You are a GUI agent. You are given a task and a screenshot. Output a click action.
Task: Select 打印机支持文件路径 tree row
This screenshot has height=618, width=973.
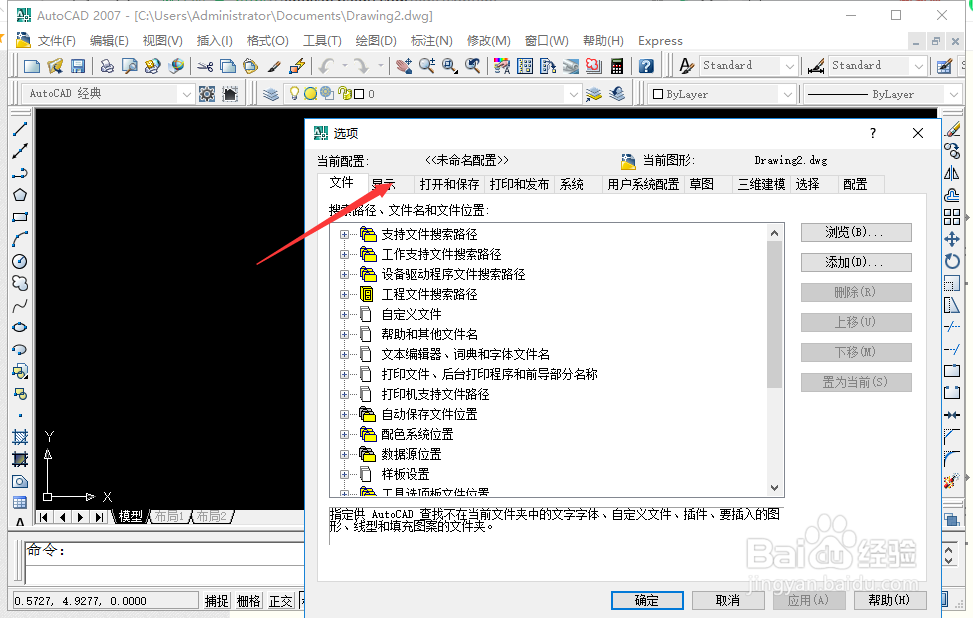[x=435, y=395]
